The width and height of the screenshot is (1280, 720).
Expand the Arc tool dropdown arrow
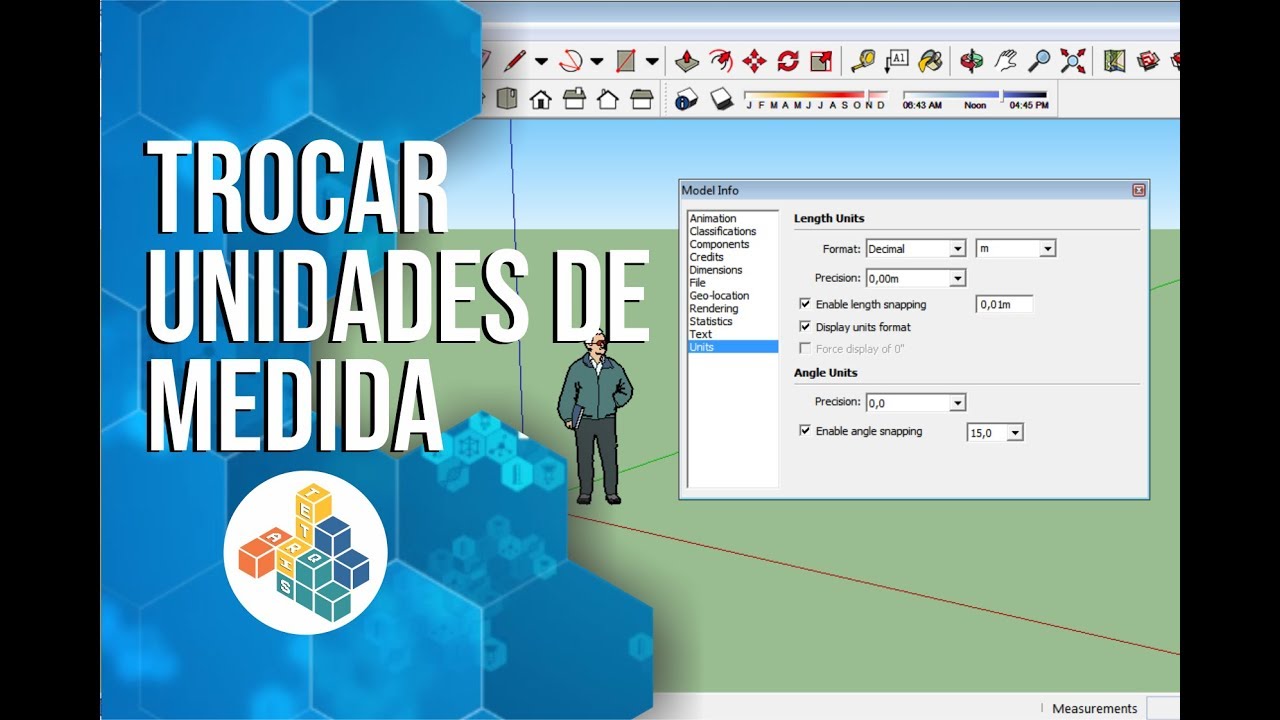[597, 61]
